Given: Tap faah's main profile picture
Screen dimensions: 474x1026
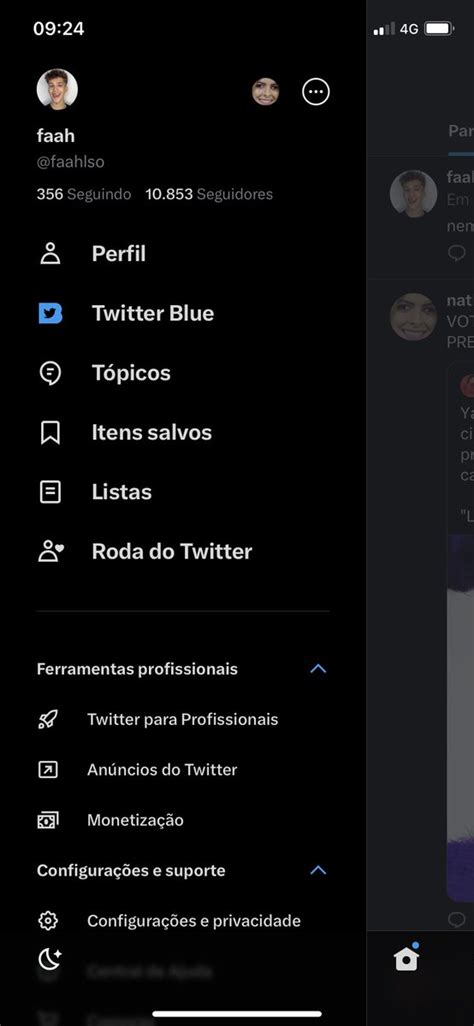Looking at the screenshot, I should tap(57, 89).
